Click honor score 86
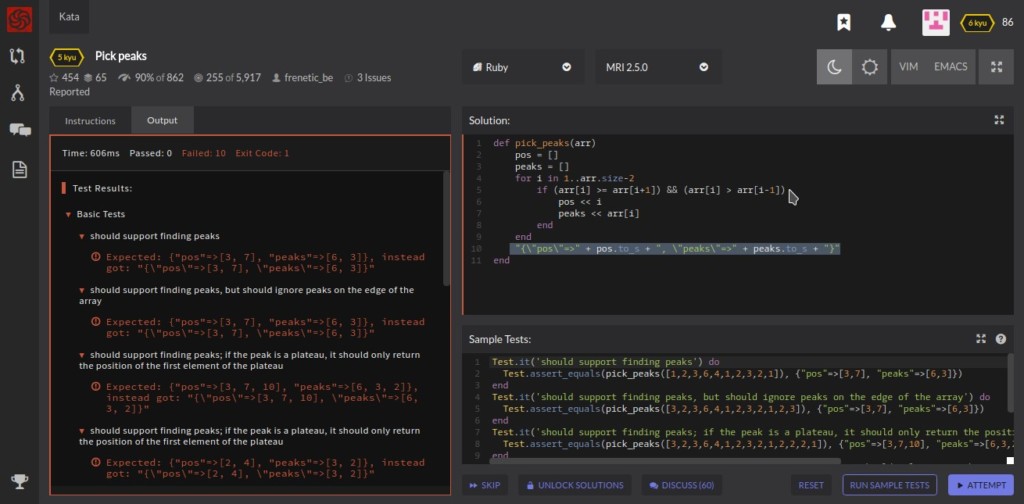The height and width of the screenshot is (504, 1024). [x=1008, y=22]
